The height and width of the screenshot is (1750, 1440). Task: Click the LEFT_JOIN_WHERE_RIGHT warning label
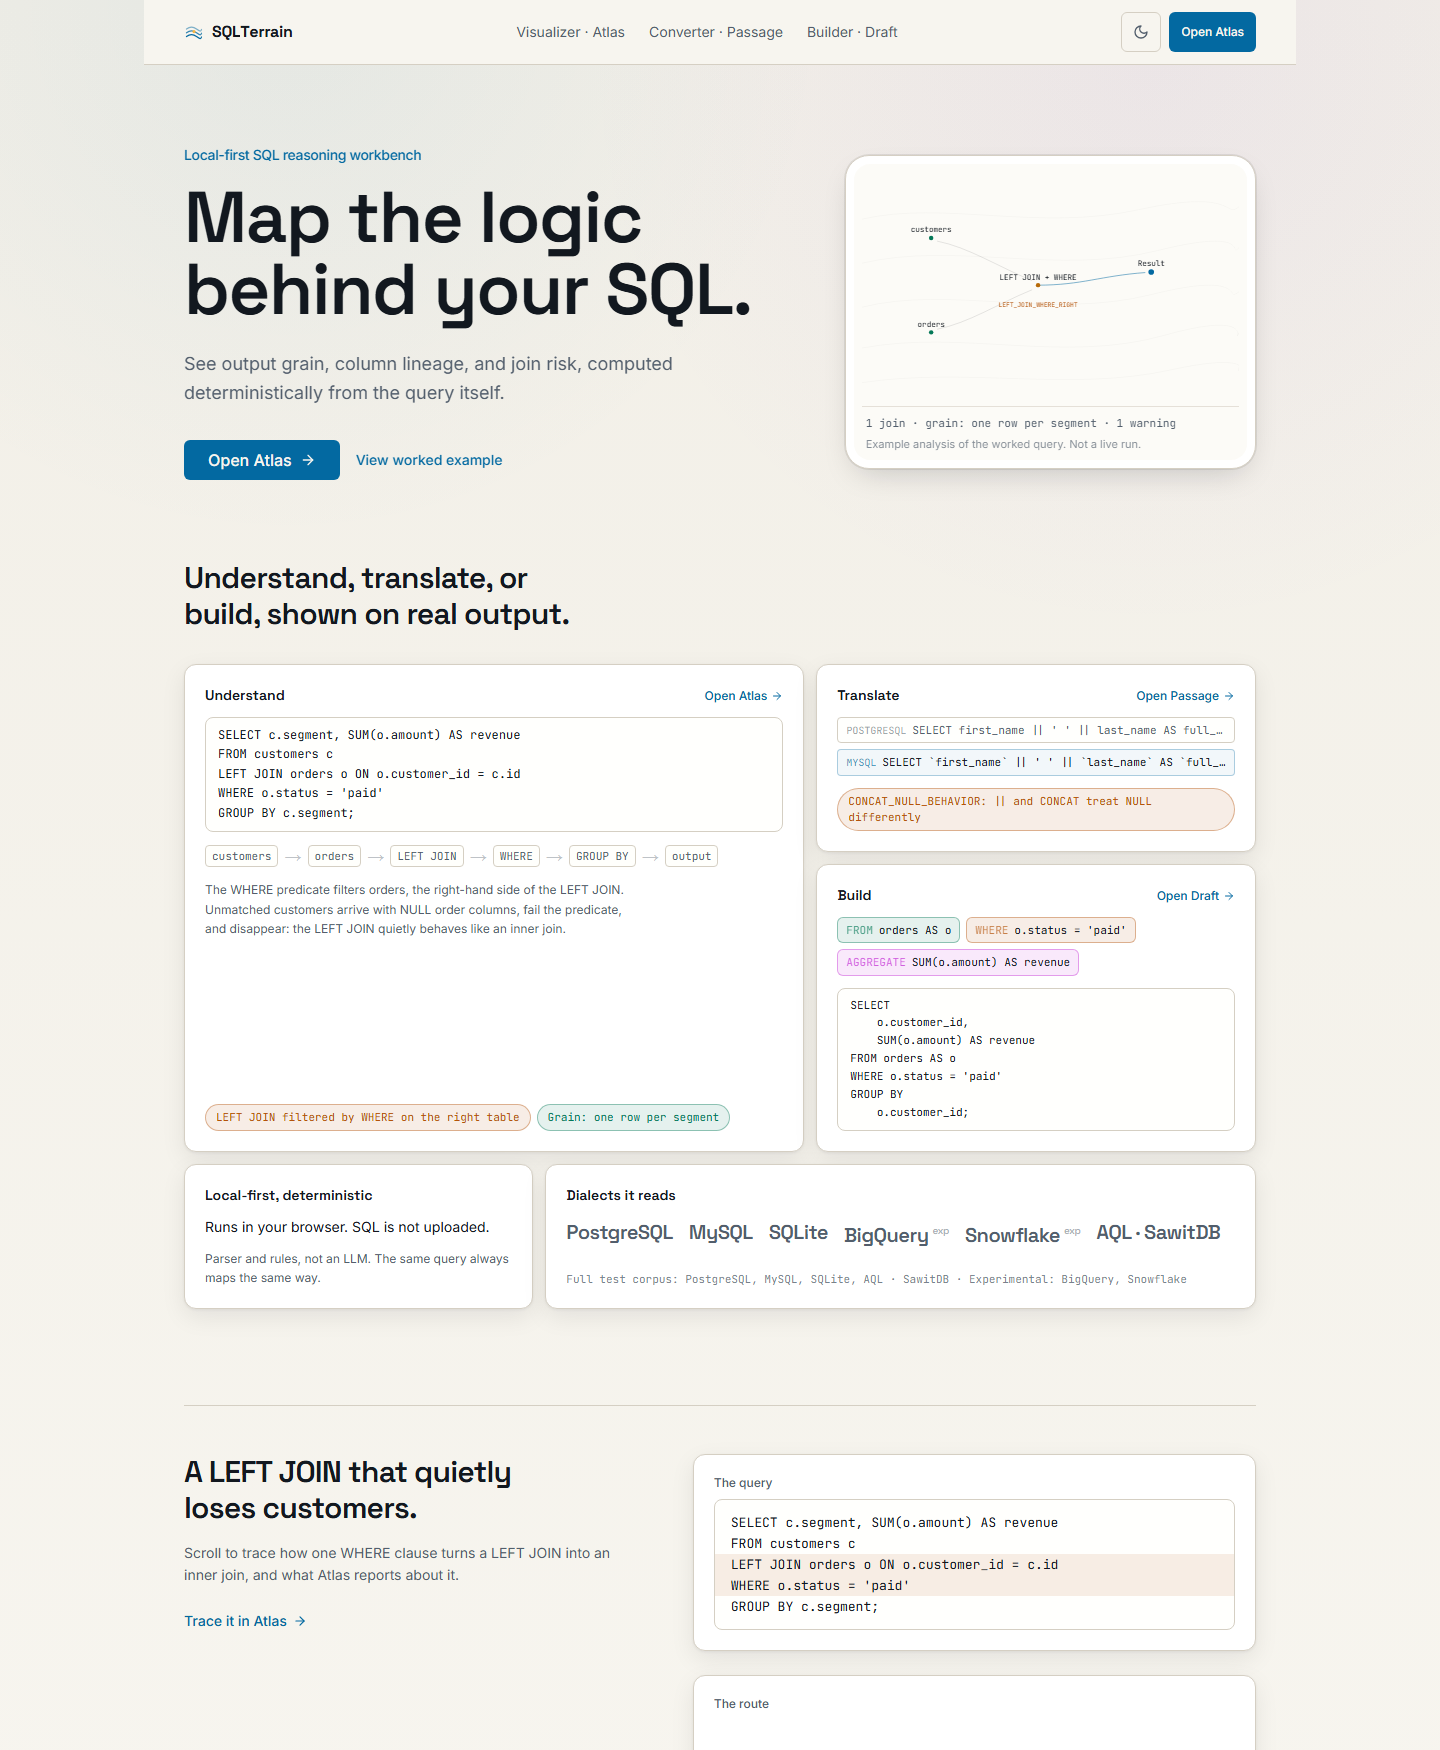point(1038,304)
